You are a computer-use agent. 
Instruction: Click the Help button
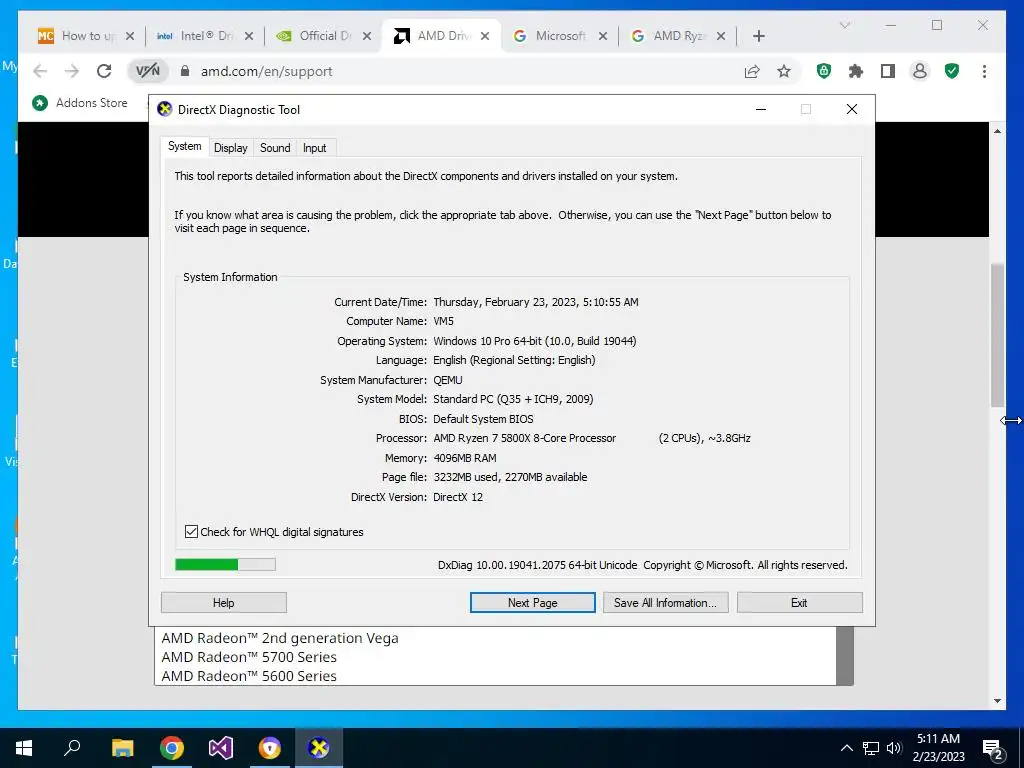tap(223, 602)
